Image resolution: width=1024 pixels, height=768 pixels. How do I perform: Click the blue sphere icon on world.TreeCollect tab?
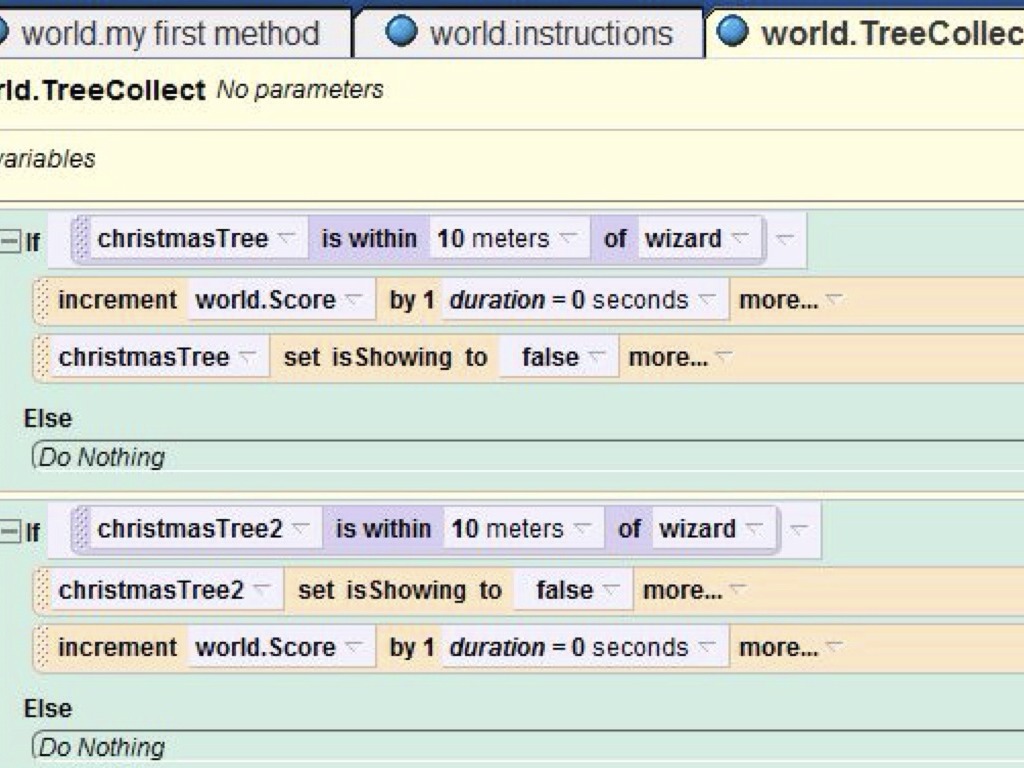click(x=733, y=32)
